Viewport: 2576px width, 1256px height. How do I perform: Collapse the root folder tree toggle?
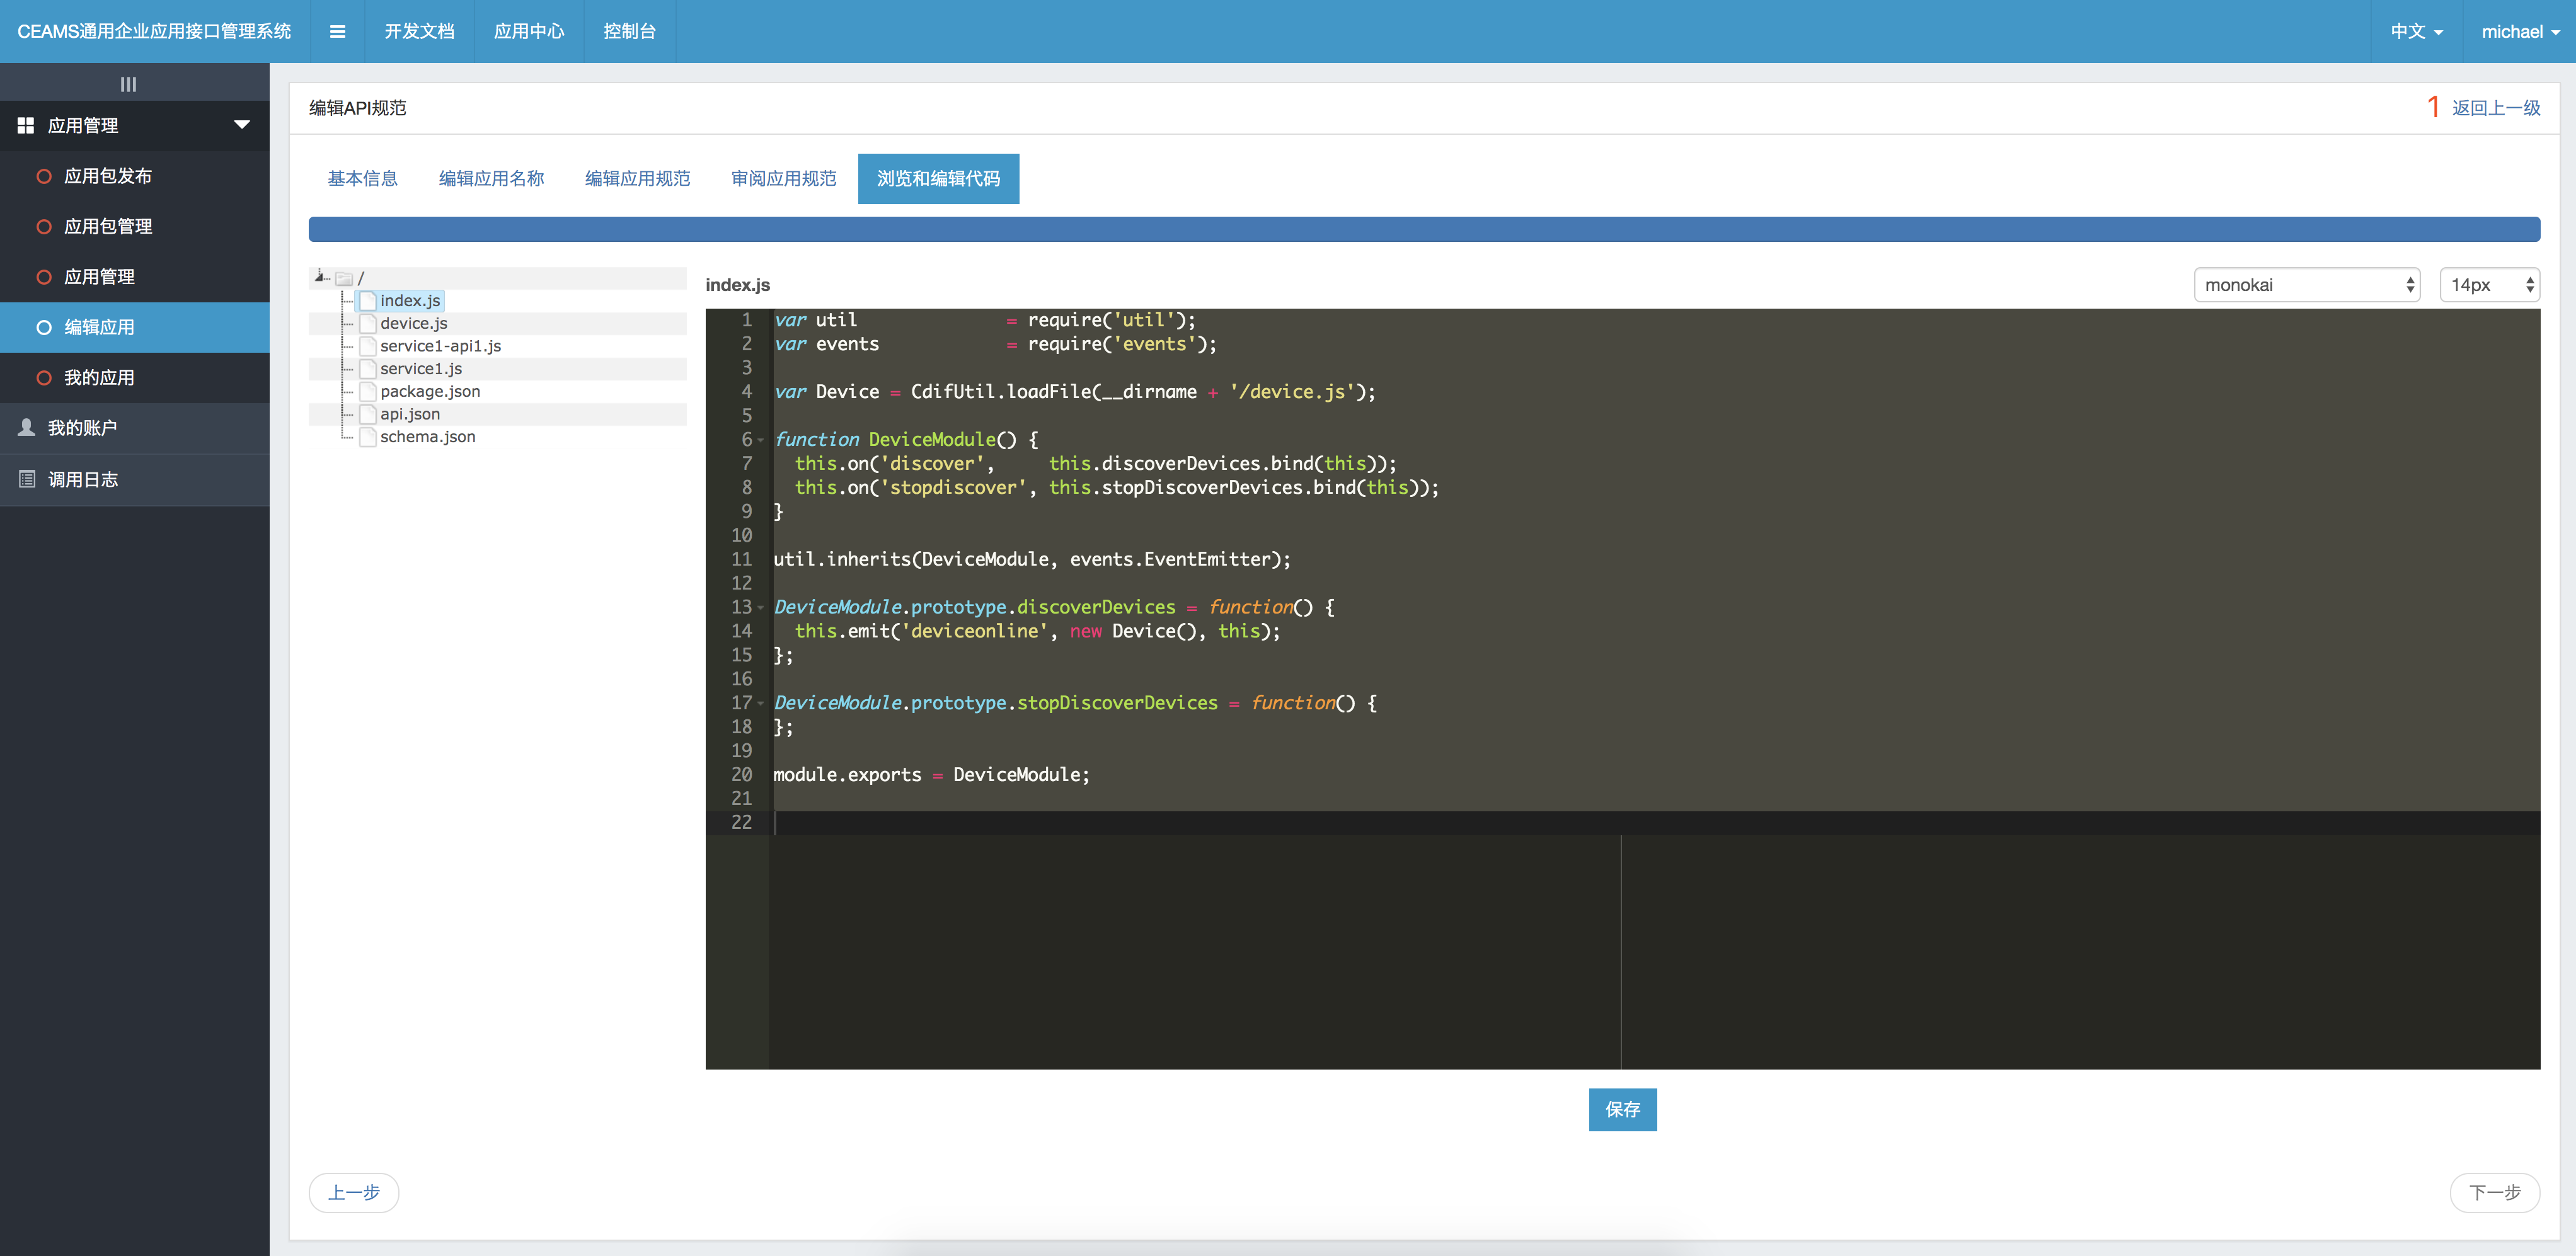click(320, 276)
